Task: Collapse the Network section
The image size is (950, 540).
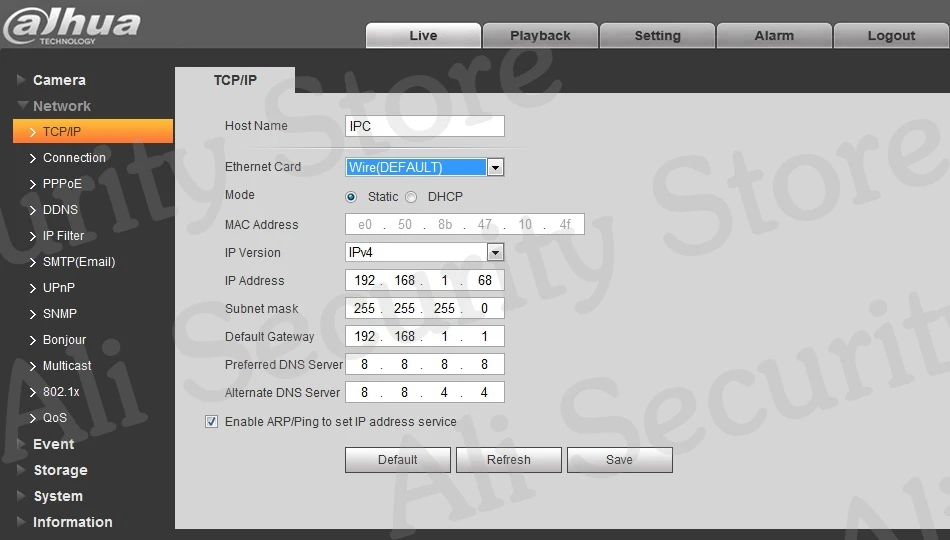Action: point(62,106)
